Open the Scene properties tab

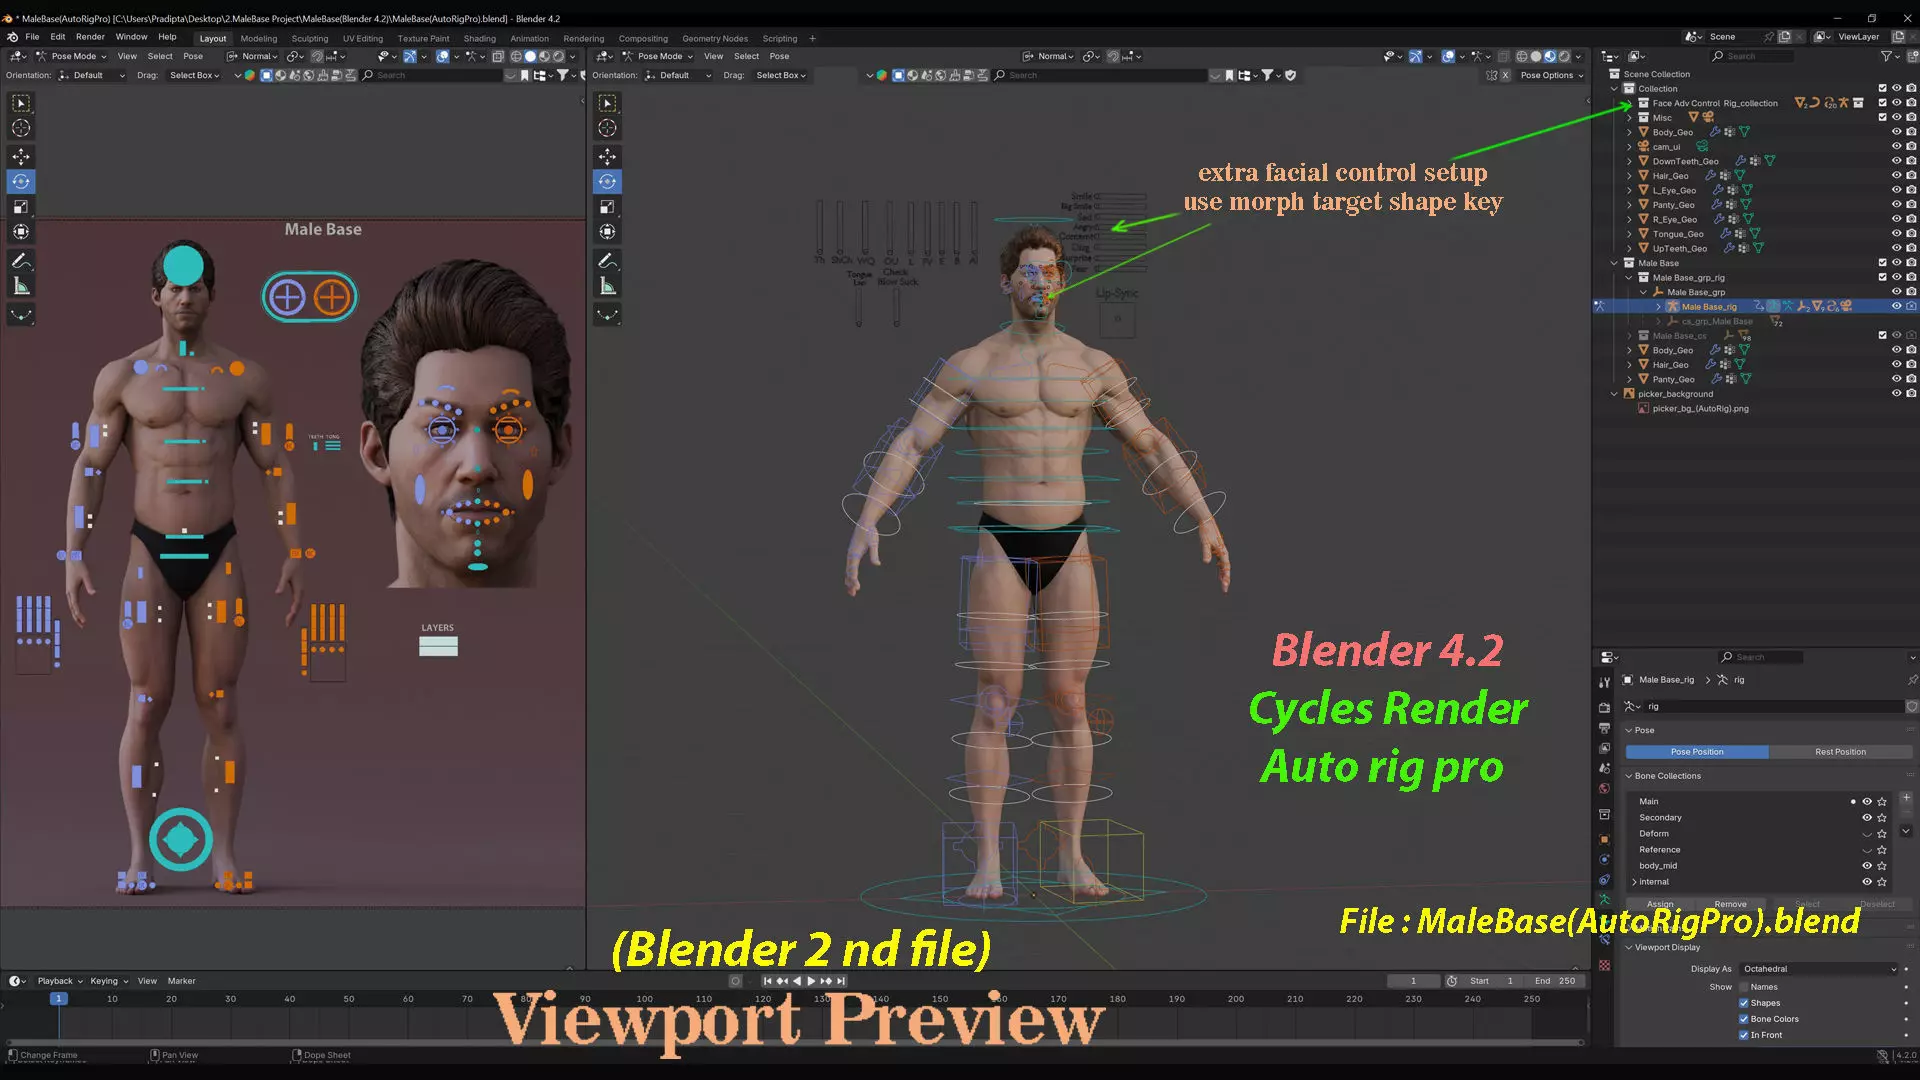coord(1604,768)
